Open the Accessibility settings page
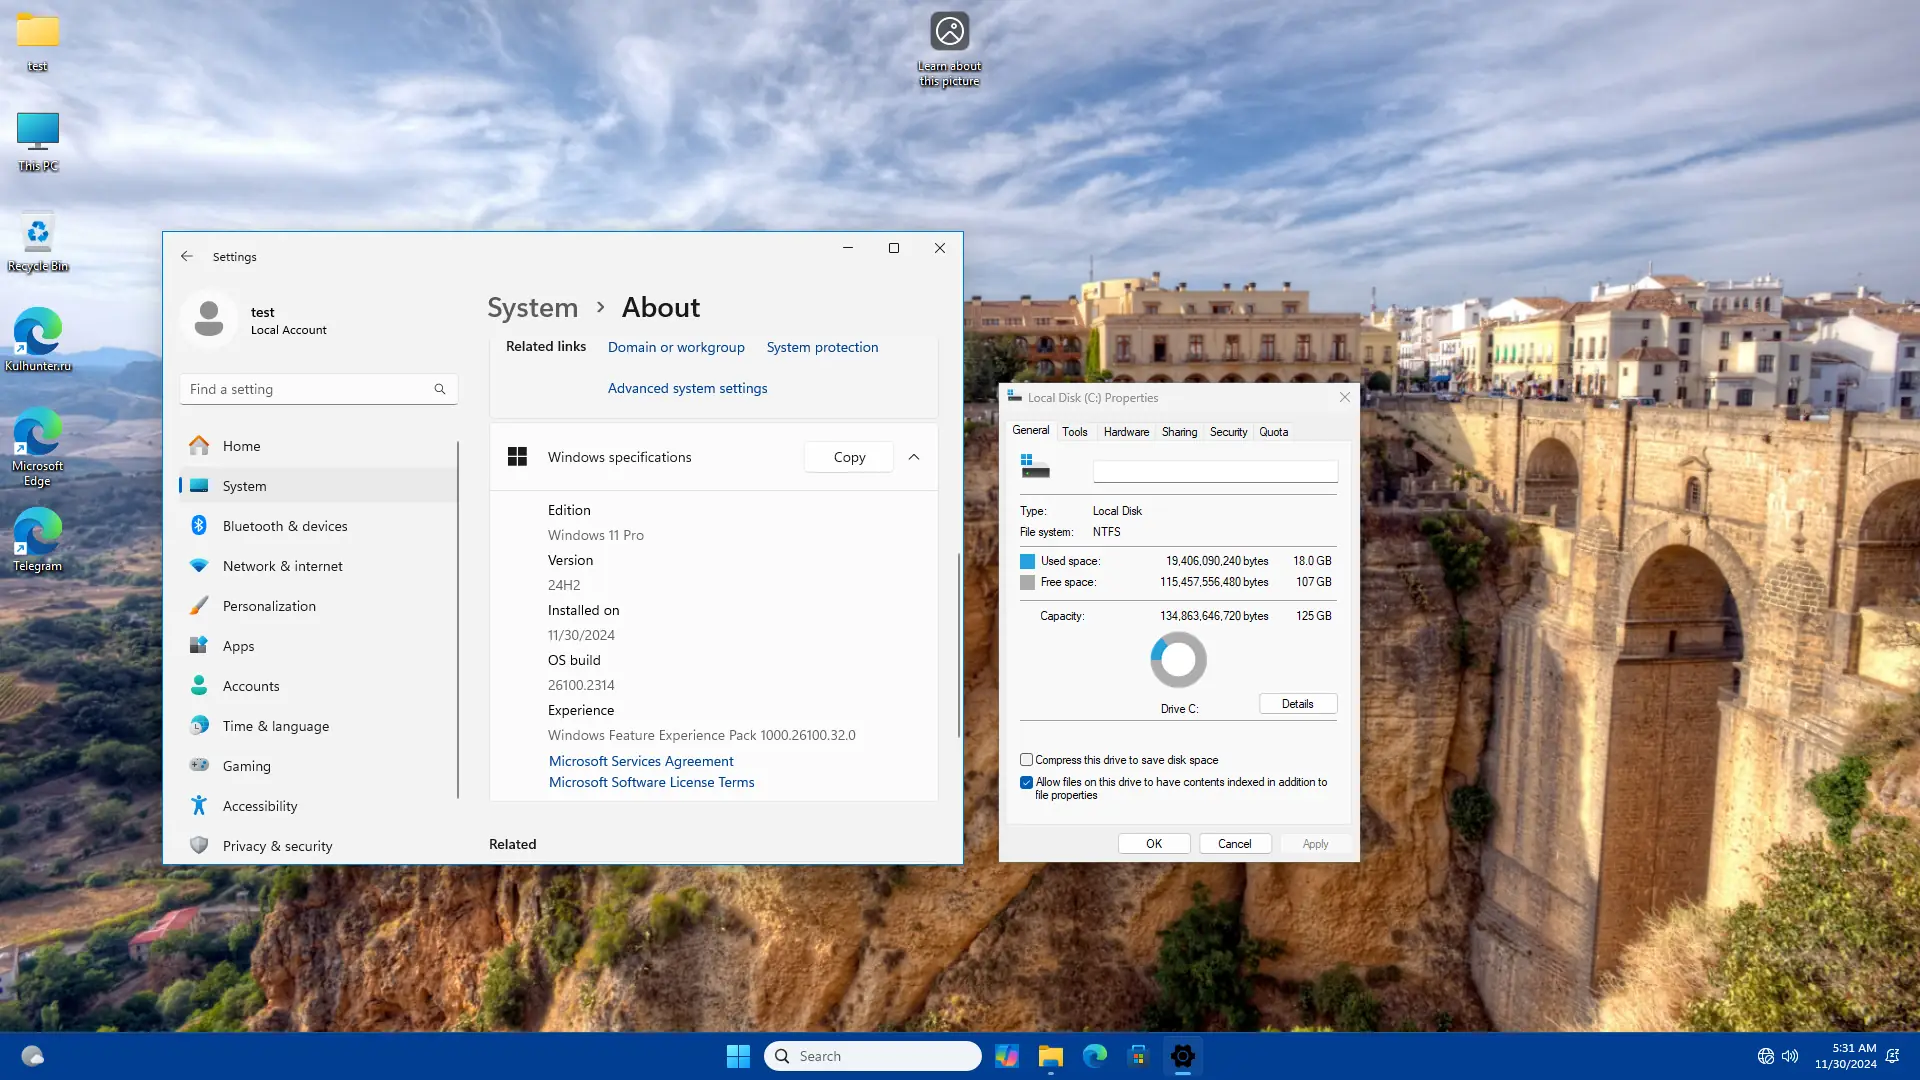The image size is (1920, 1080). pyautogui.click(x=259, y=806)
